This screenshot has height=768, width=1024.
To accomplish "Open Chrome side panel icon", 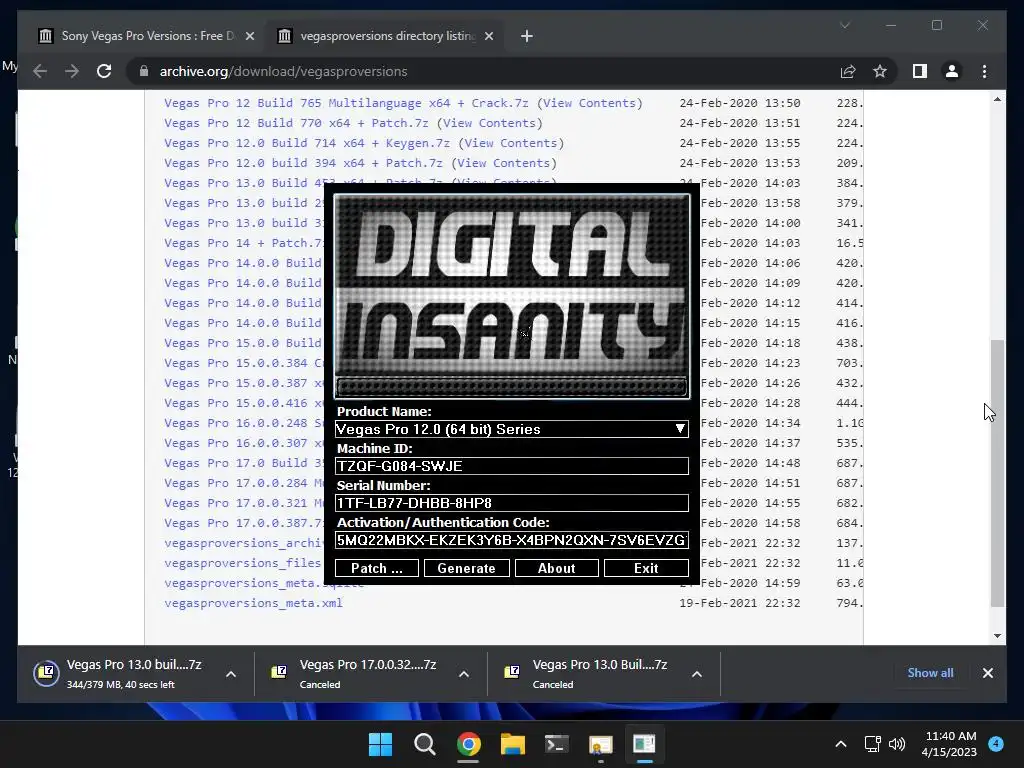I will click(920, 71).
